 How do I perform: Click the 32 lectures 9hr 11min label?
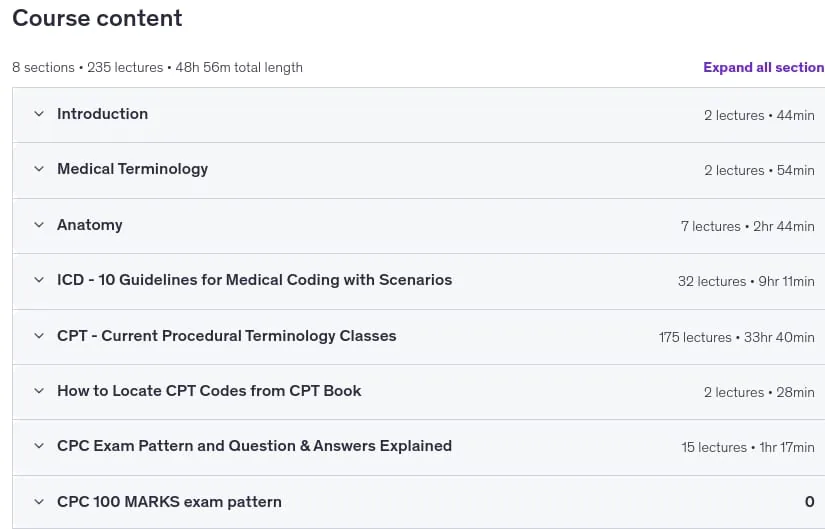pyautogui.click(x=746, y=282)
